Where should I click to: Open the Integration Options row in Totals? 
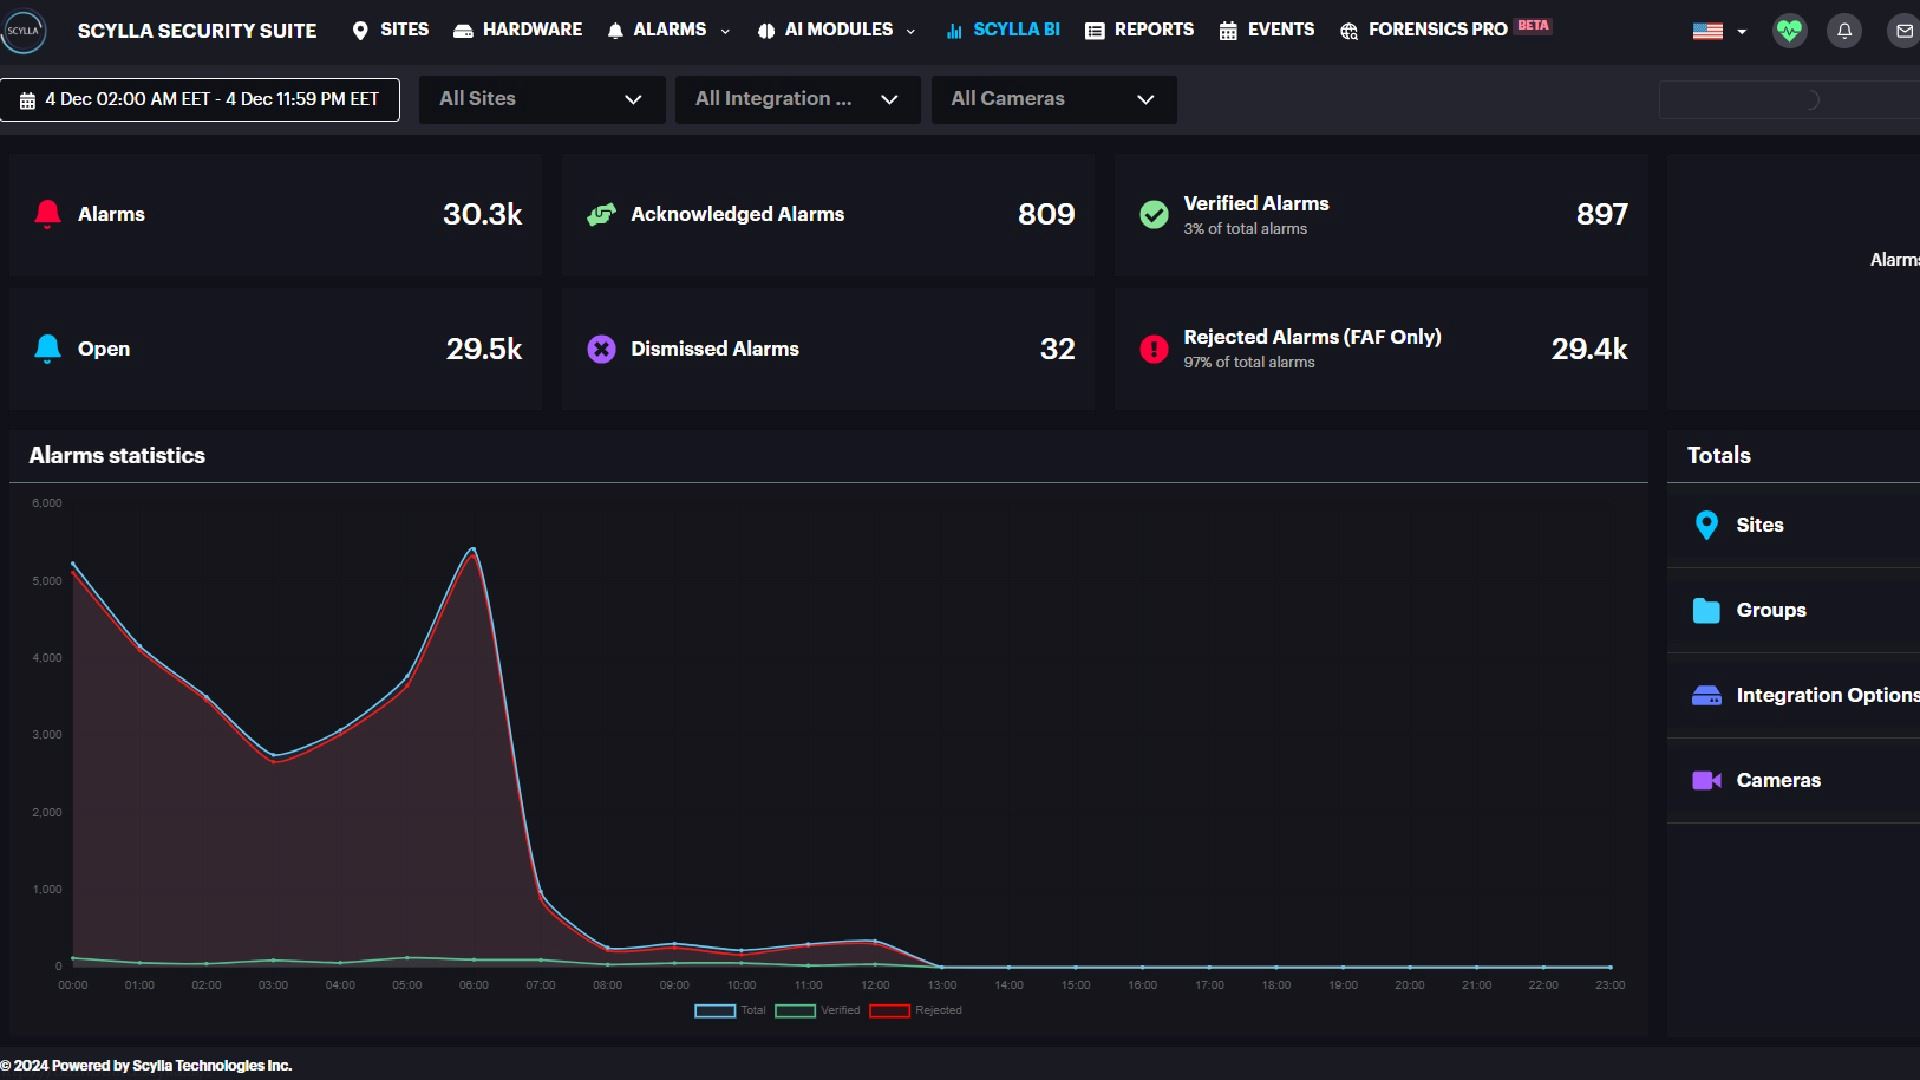[x=1793, y=695]
